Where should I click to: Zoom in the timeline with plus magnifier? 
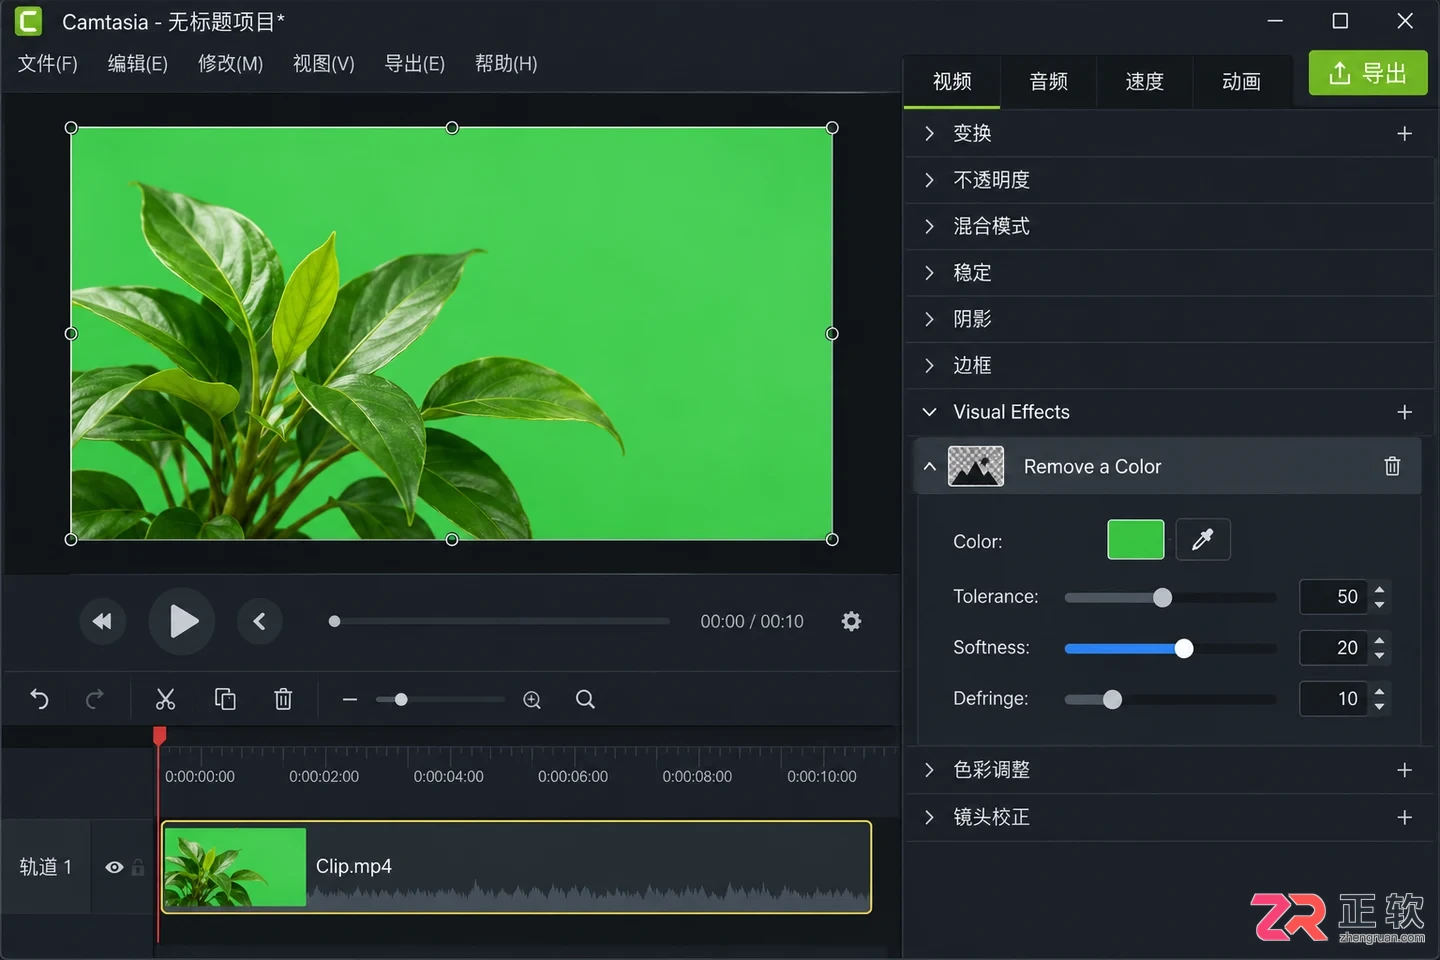(x=532, y=700)
